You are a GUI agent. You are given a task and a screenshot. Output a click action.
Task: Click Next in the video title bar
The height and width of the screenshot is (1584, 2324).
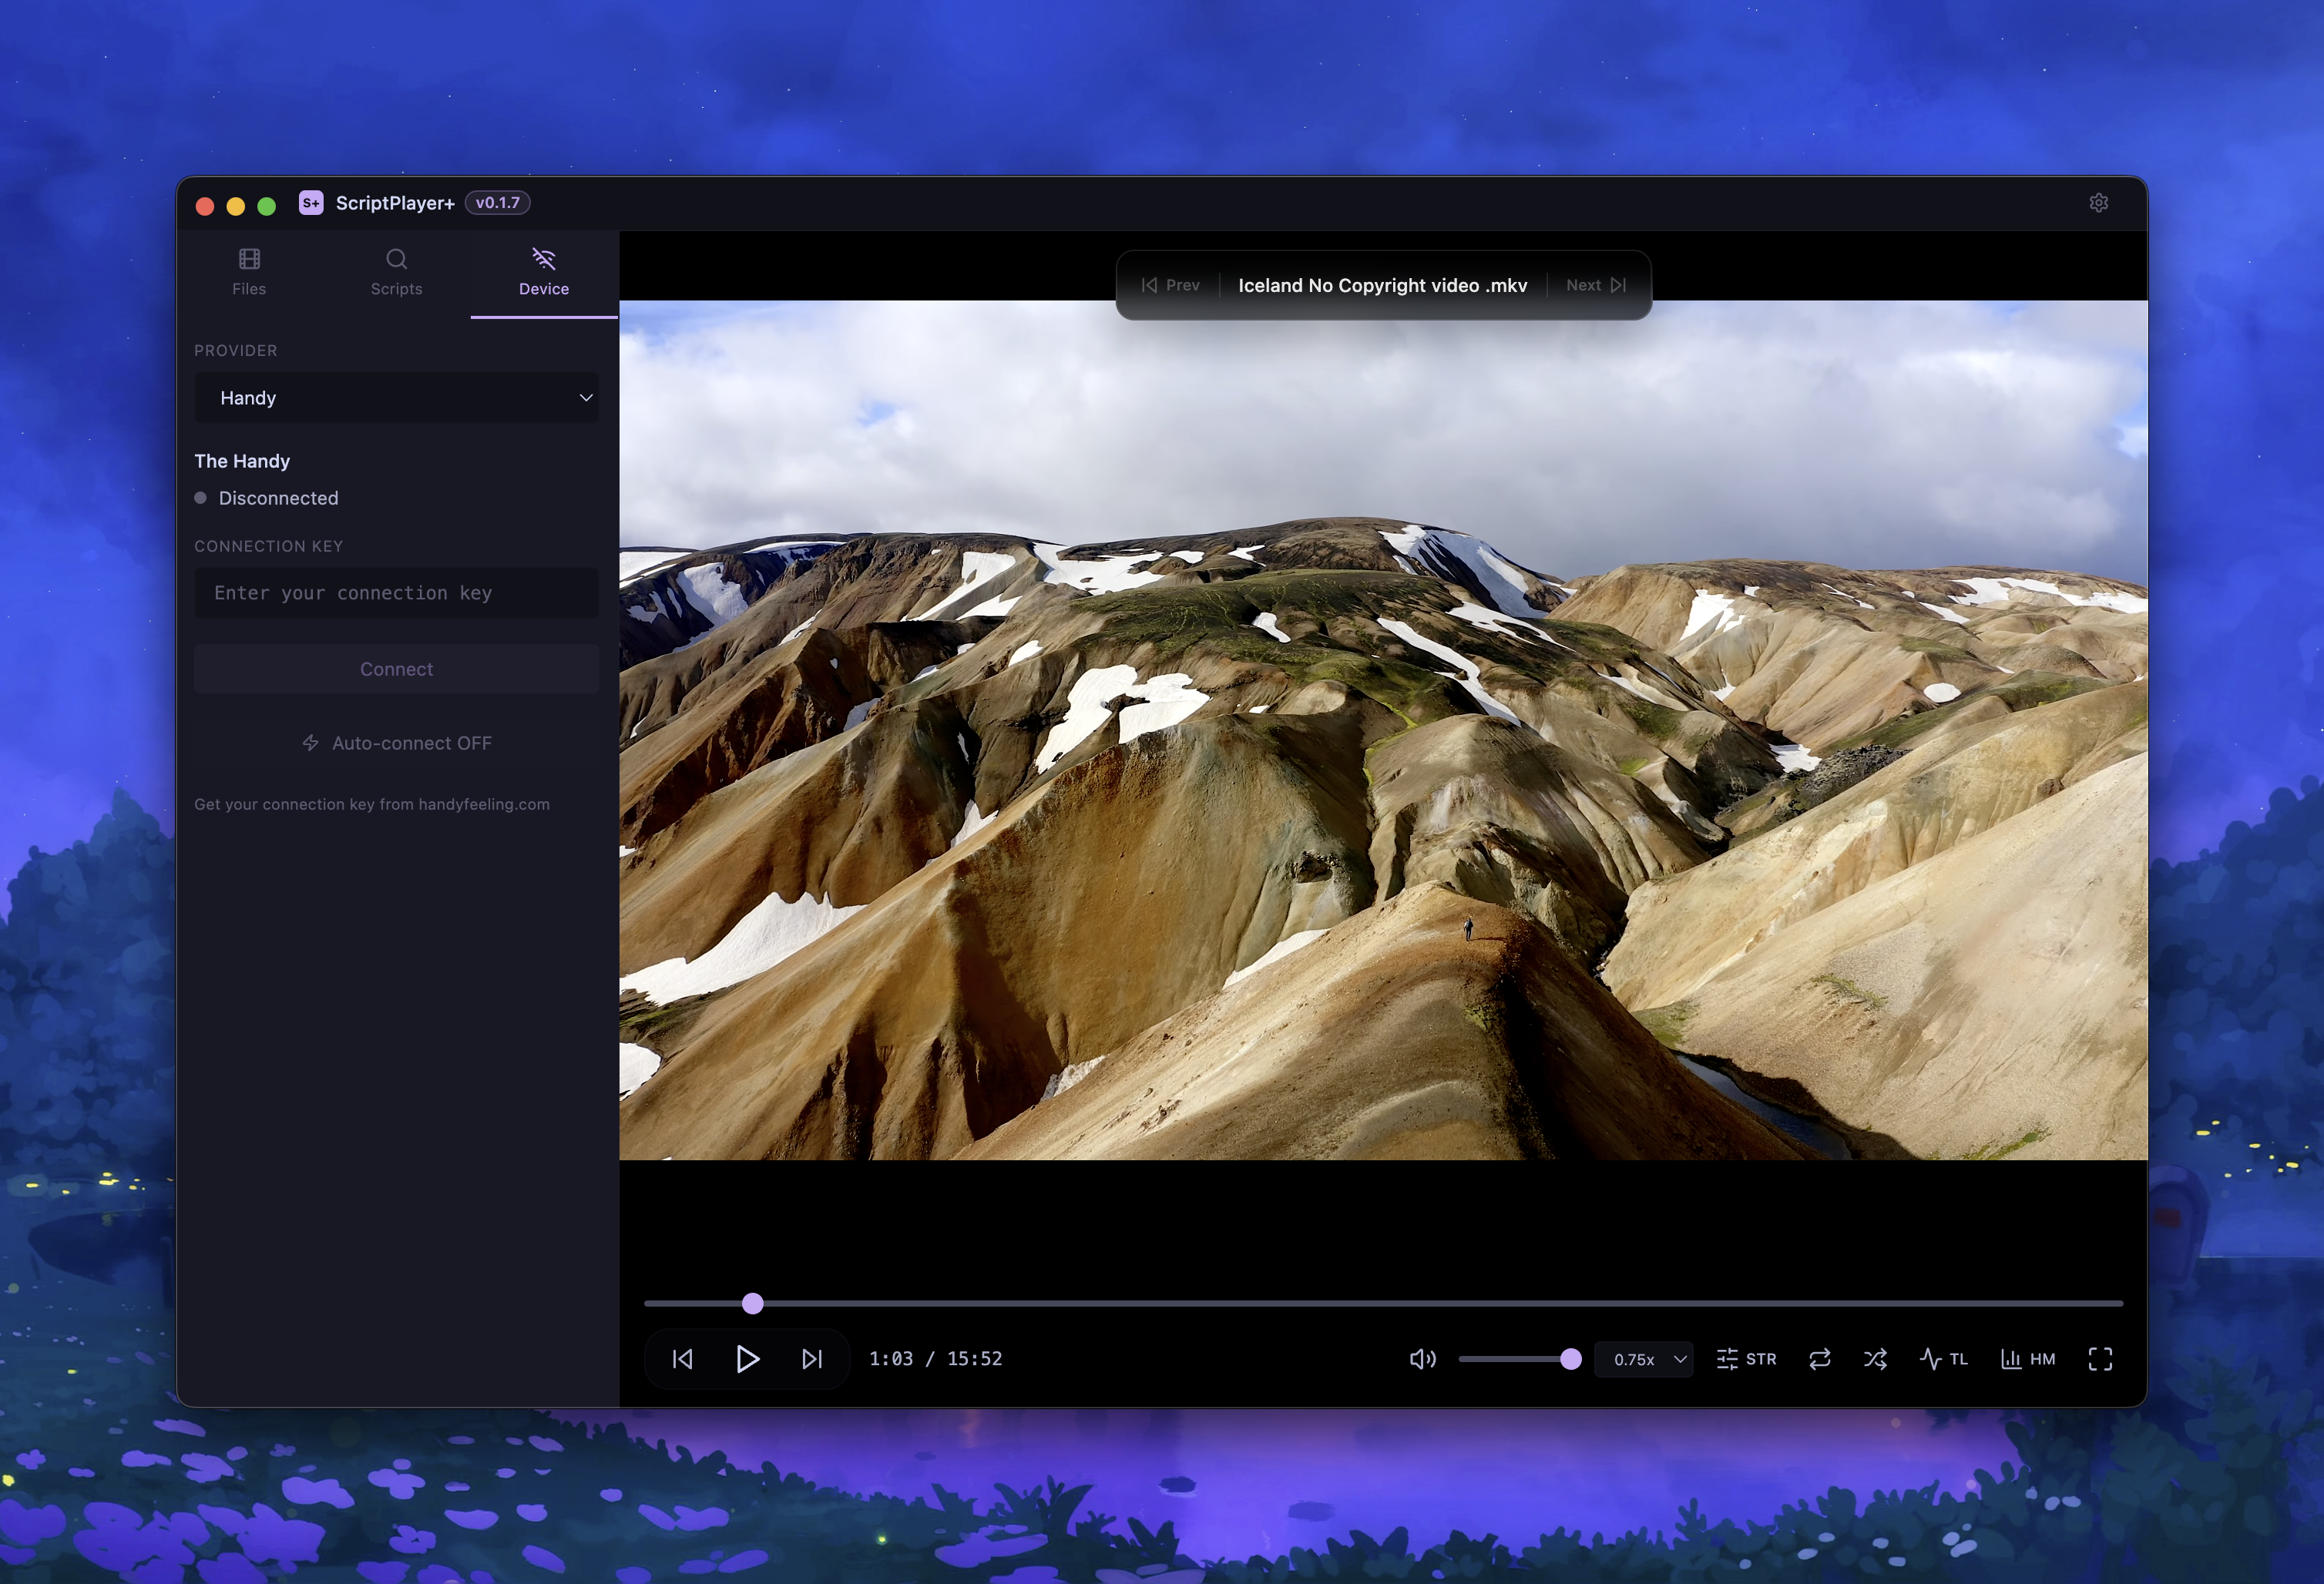1595,285
